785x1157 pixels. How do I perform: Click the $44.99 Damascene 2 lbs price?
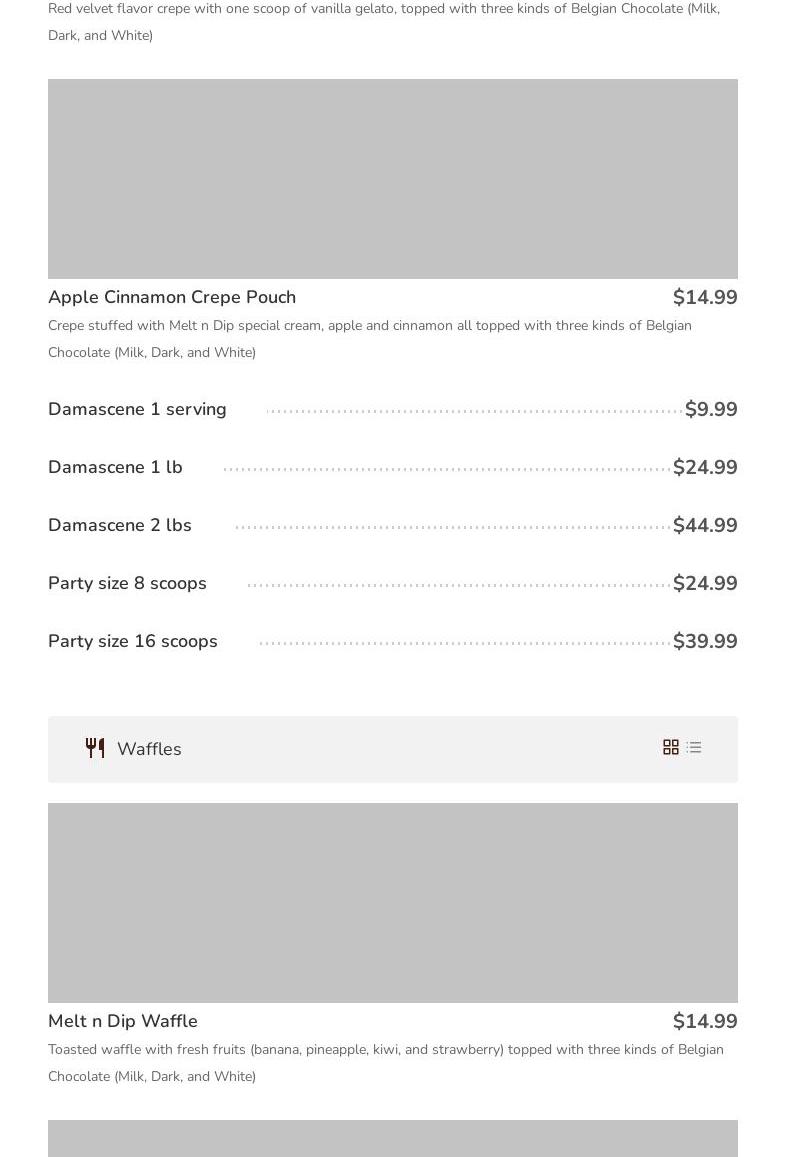click(x=705, y=525)
